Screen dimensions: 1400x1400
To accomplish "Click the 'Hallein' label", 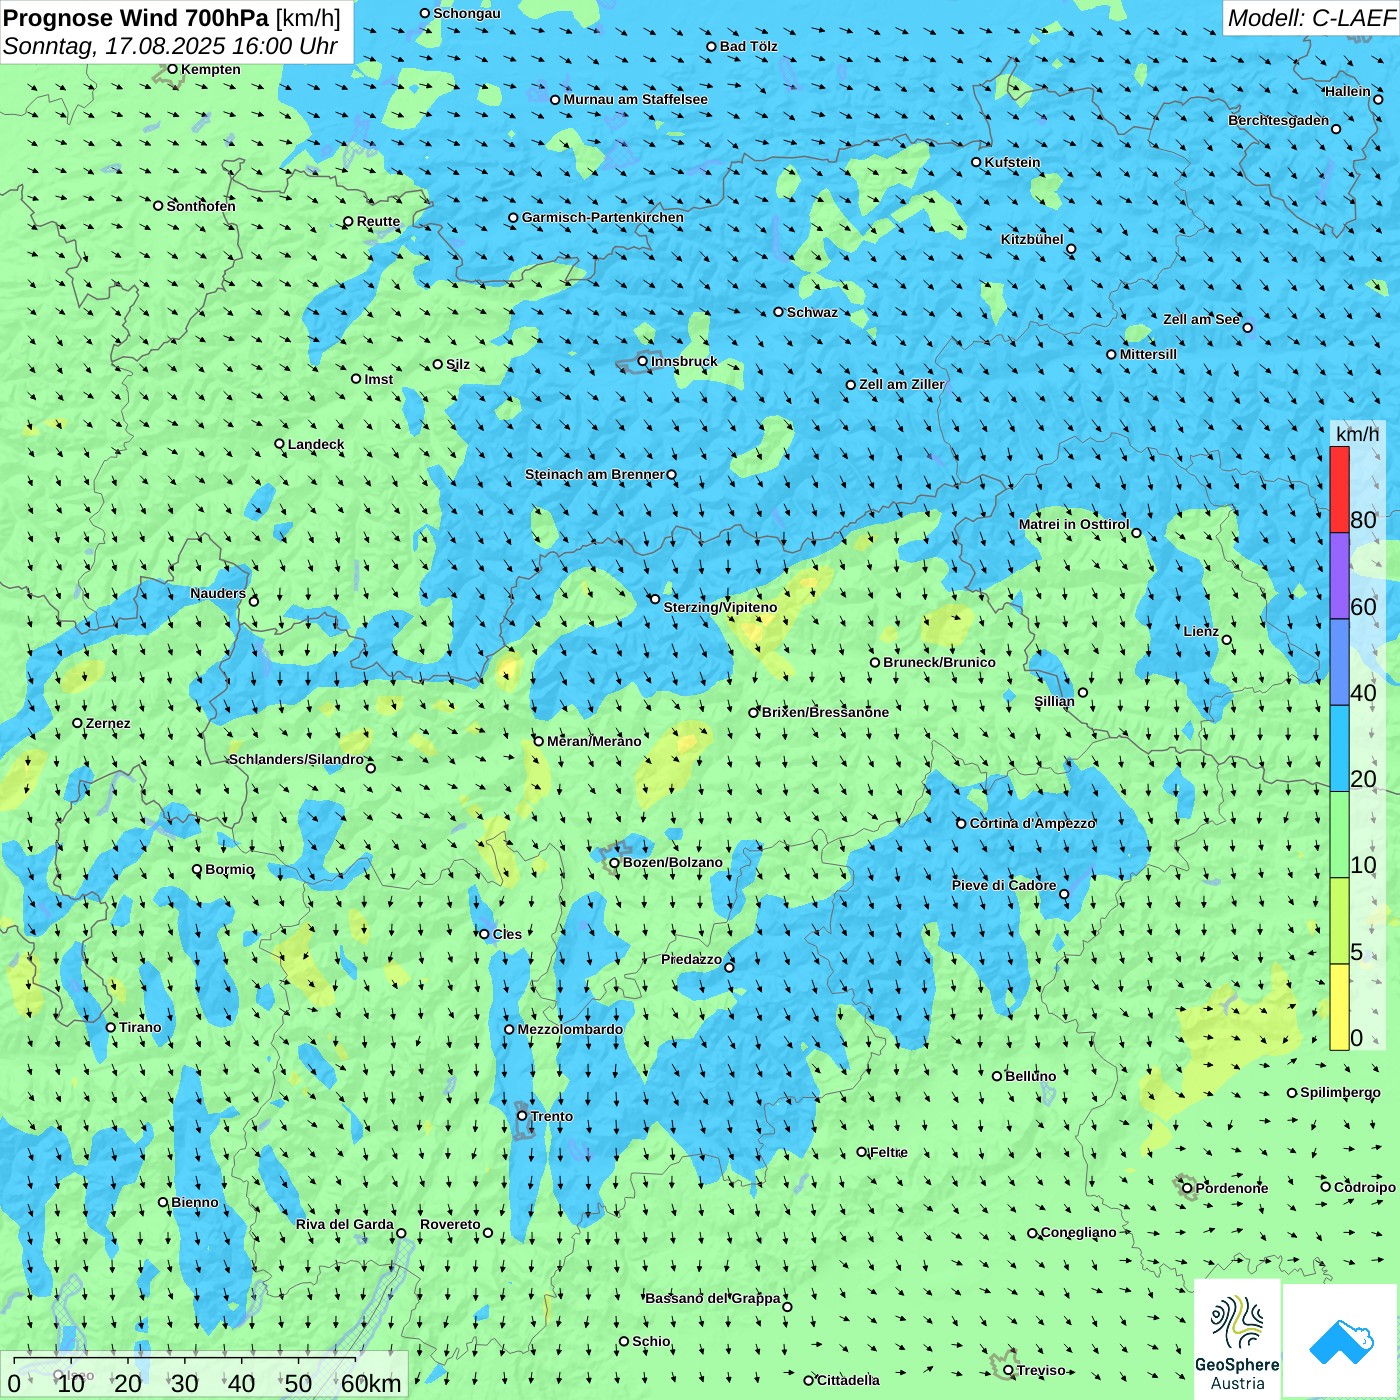I will click(1347, 91).
